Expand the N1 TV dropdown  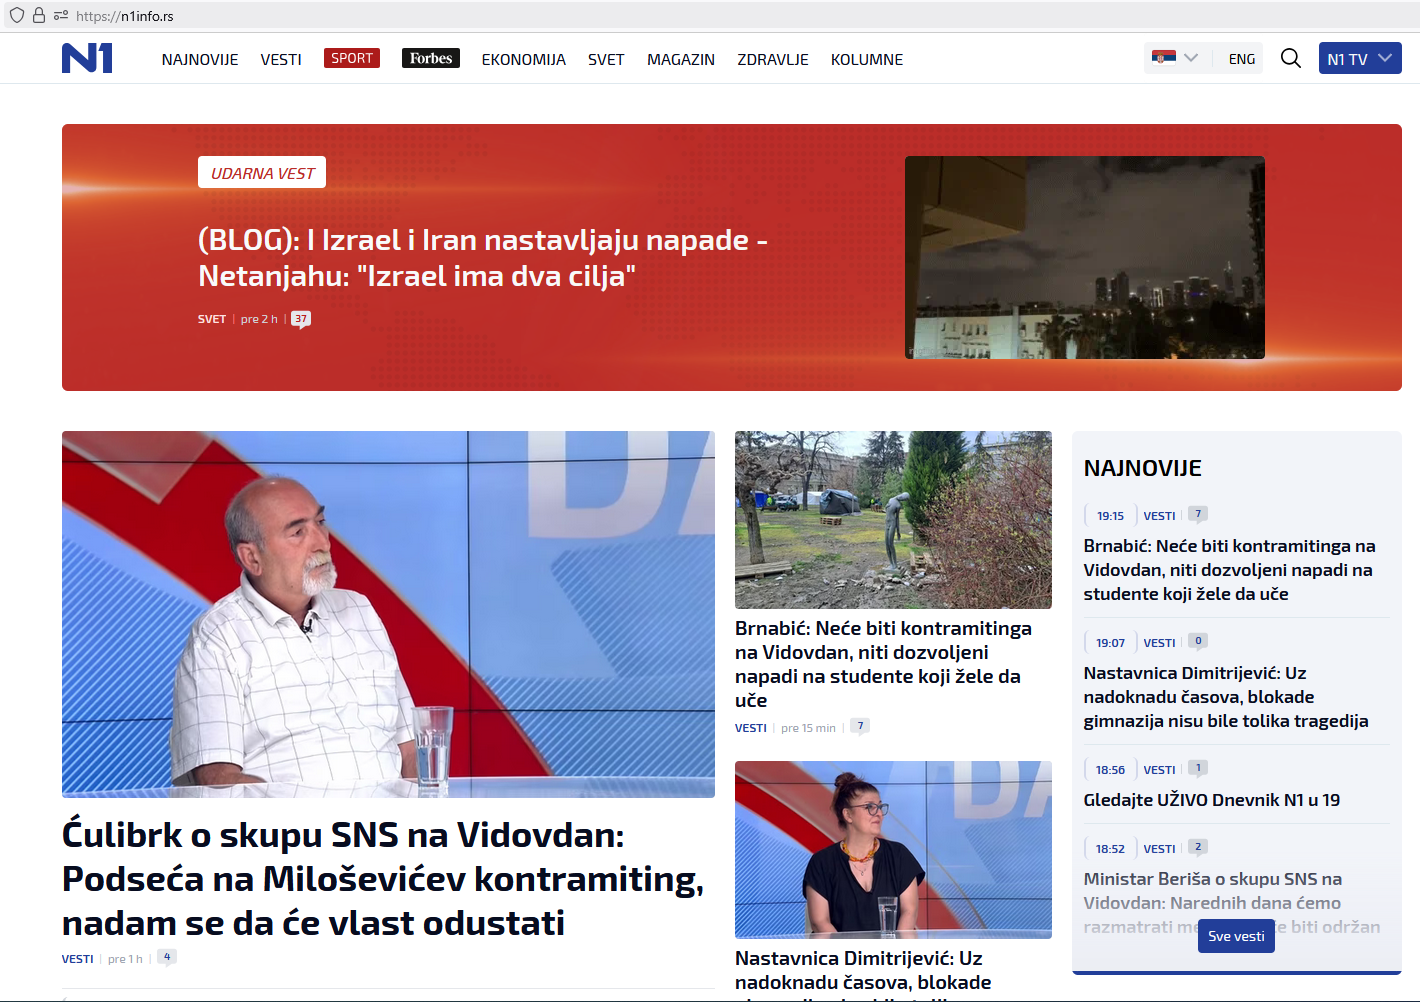(1360, 58)
